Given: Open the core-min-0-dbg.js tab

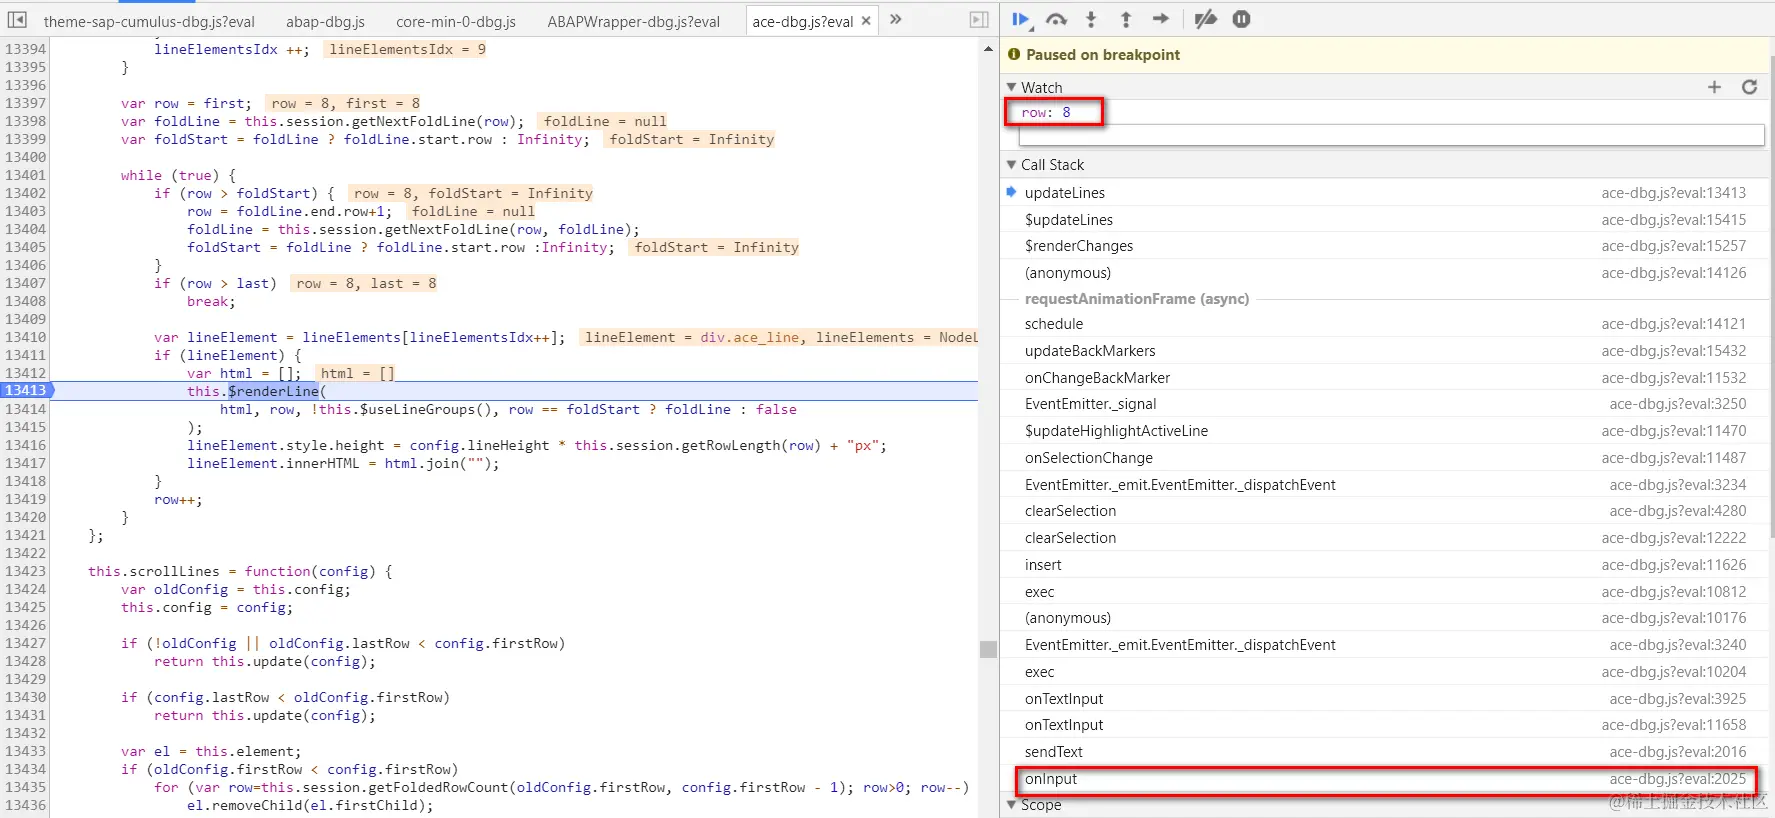Looking at the screenshot, I should 456,21.
